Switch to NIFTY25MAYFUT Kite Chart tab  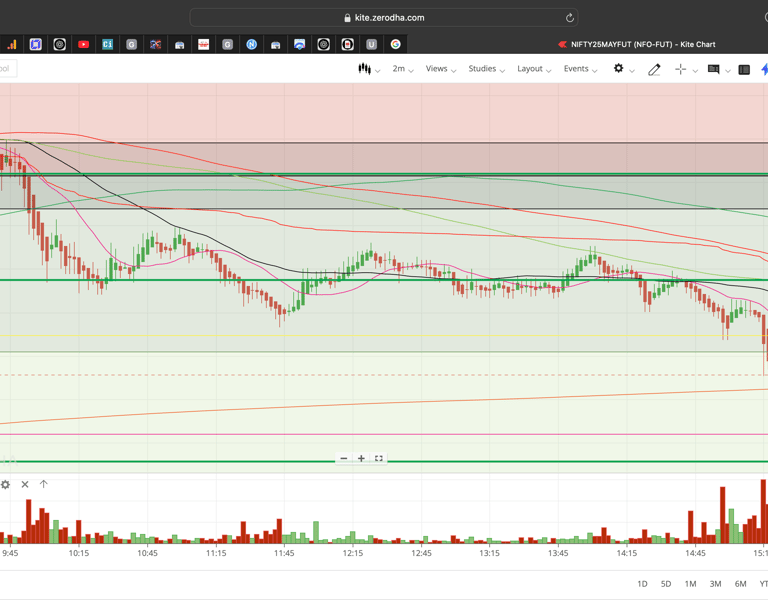tap(637, 45)
